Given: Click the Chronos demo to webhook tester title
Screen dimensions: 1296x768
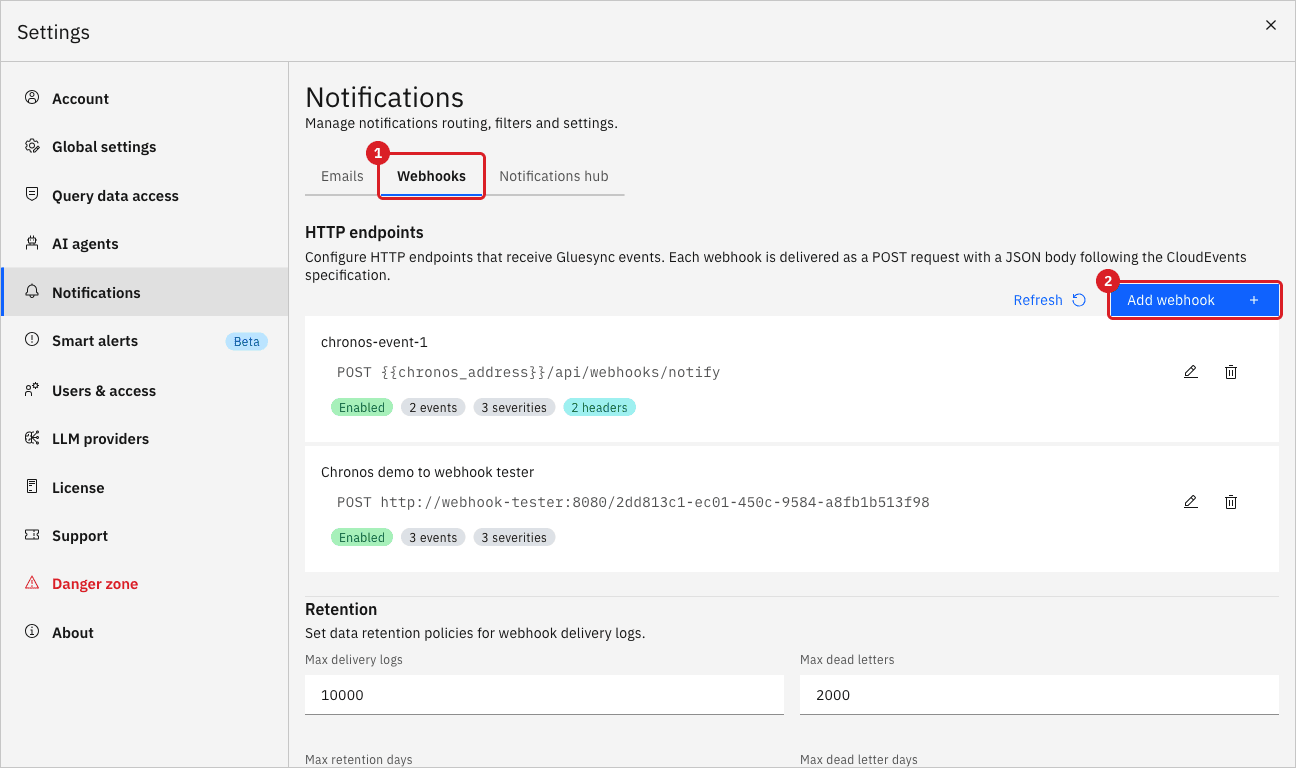Looking at the screenshot, I should point(428,472).
